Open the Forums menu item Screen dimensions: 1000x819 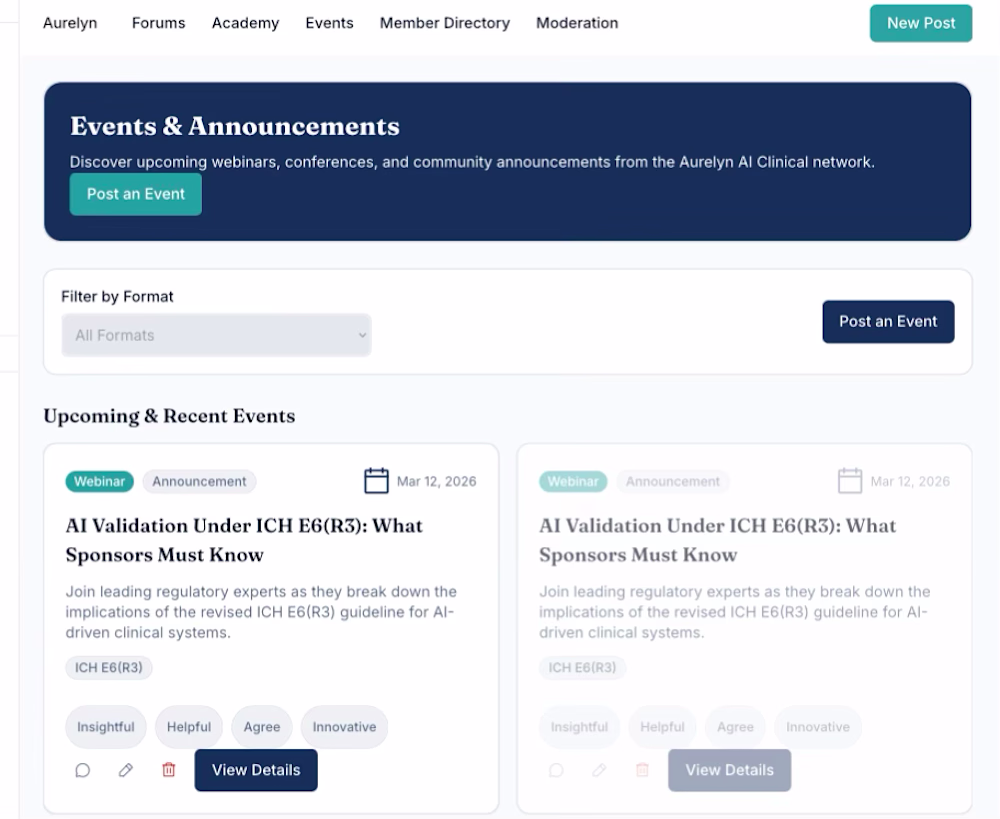click(158, 23)
